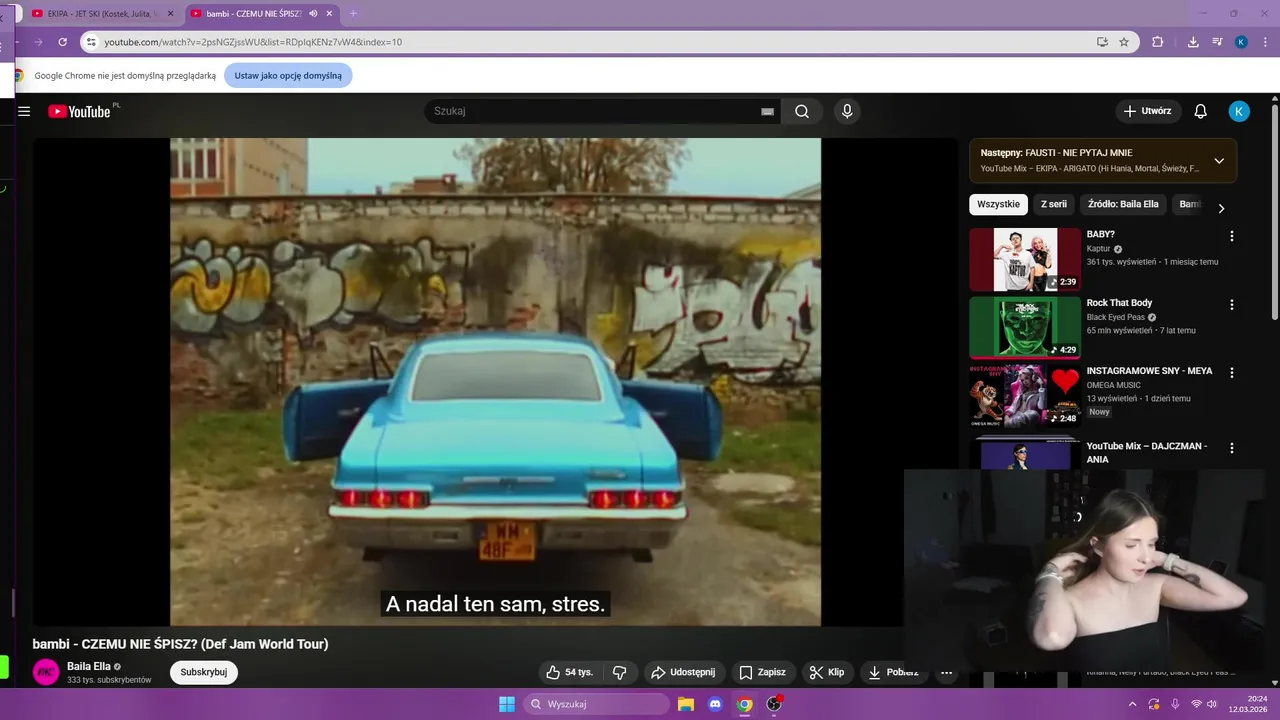Click the forward navigation arrow in Chrome
1280x720 pixels.
click(38, 42)
